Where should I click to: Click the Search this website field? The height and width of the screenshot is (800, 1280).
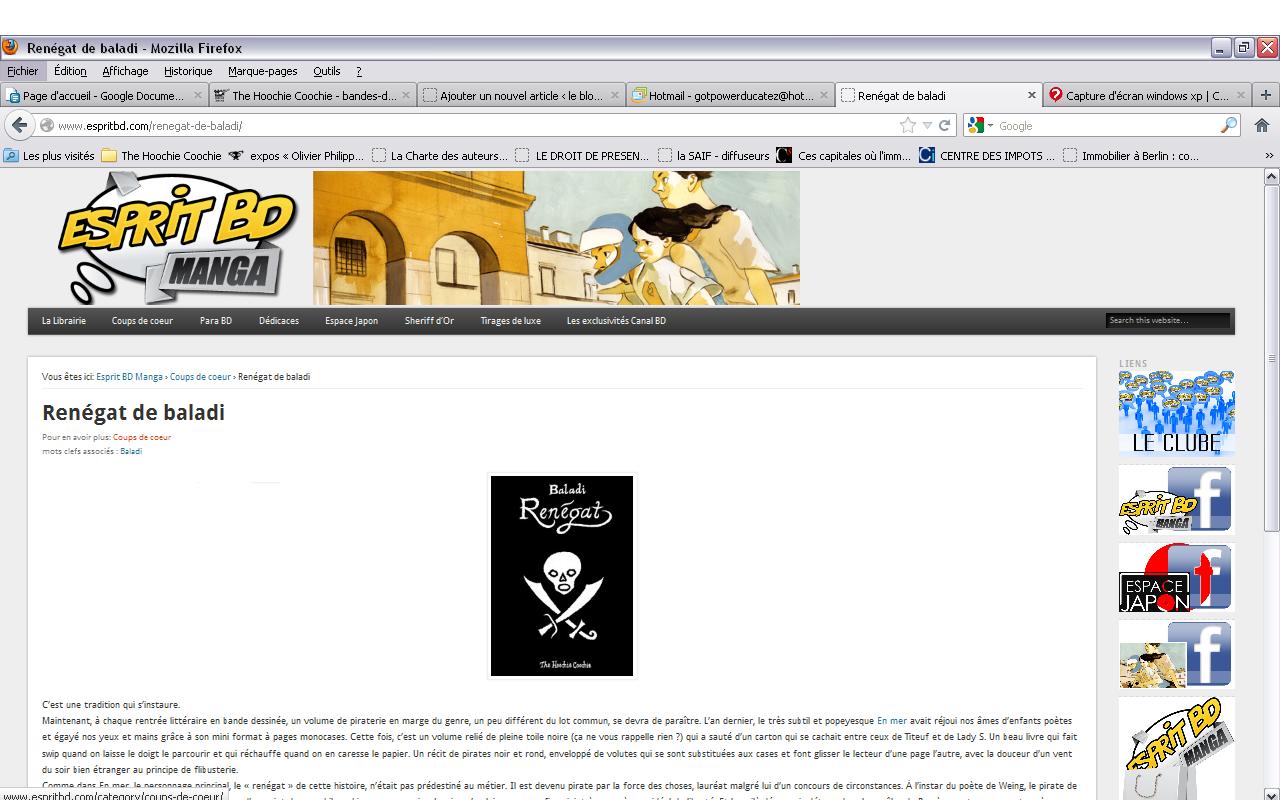pyautogui.click(x=1168, y=321)
